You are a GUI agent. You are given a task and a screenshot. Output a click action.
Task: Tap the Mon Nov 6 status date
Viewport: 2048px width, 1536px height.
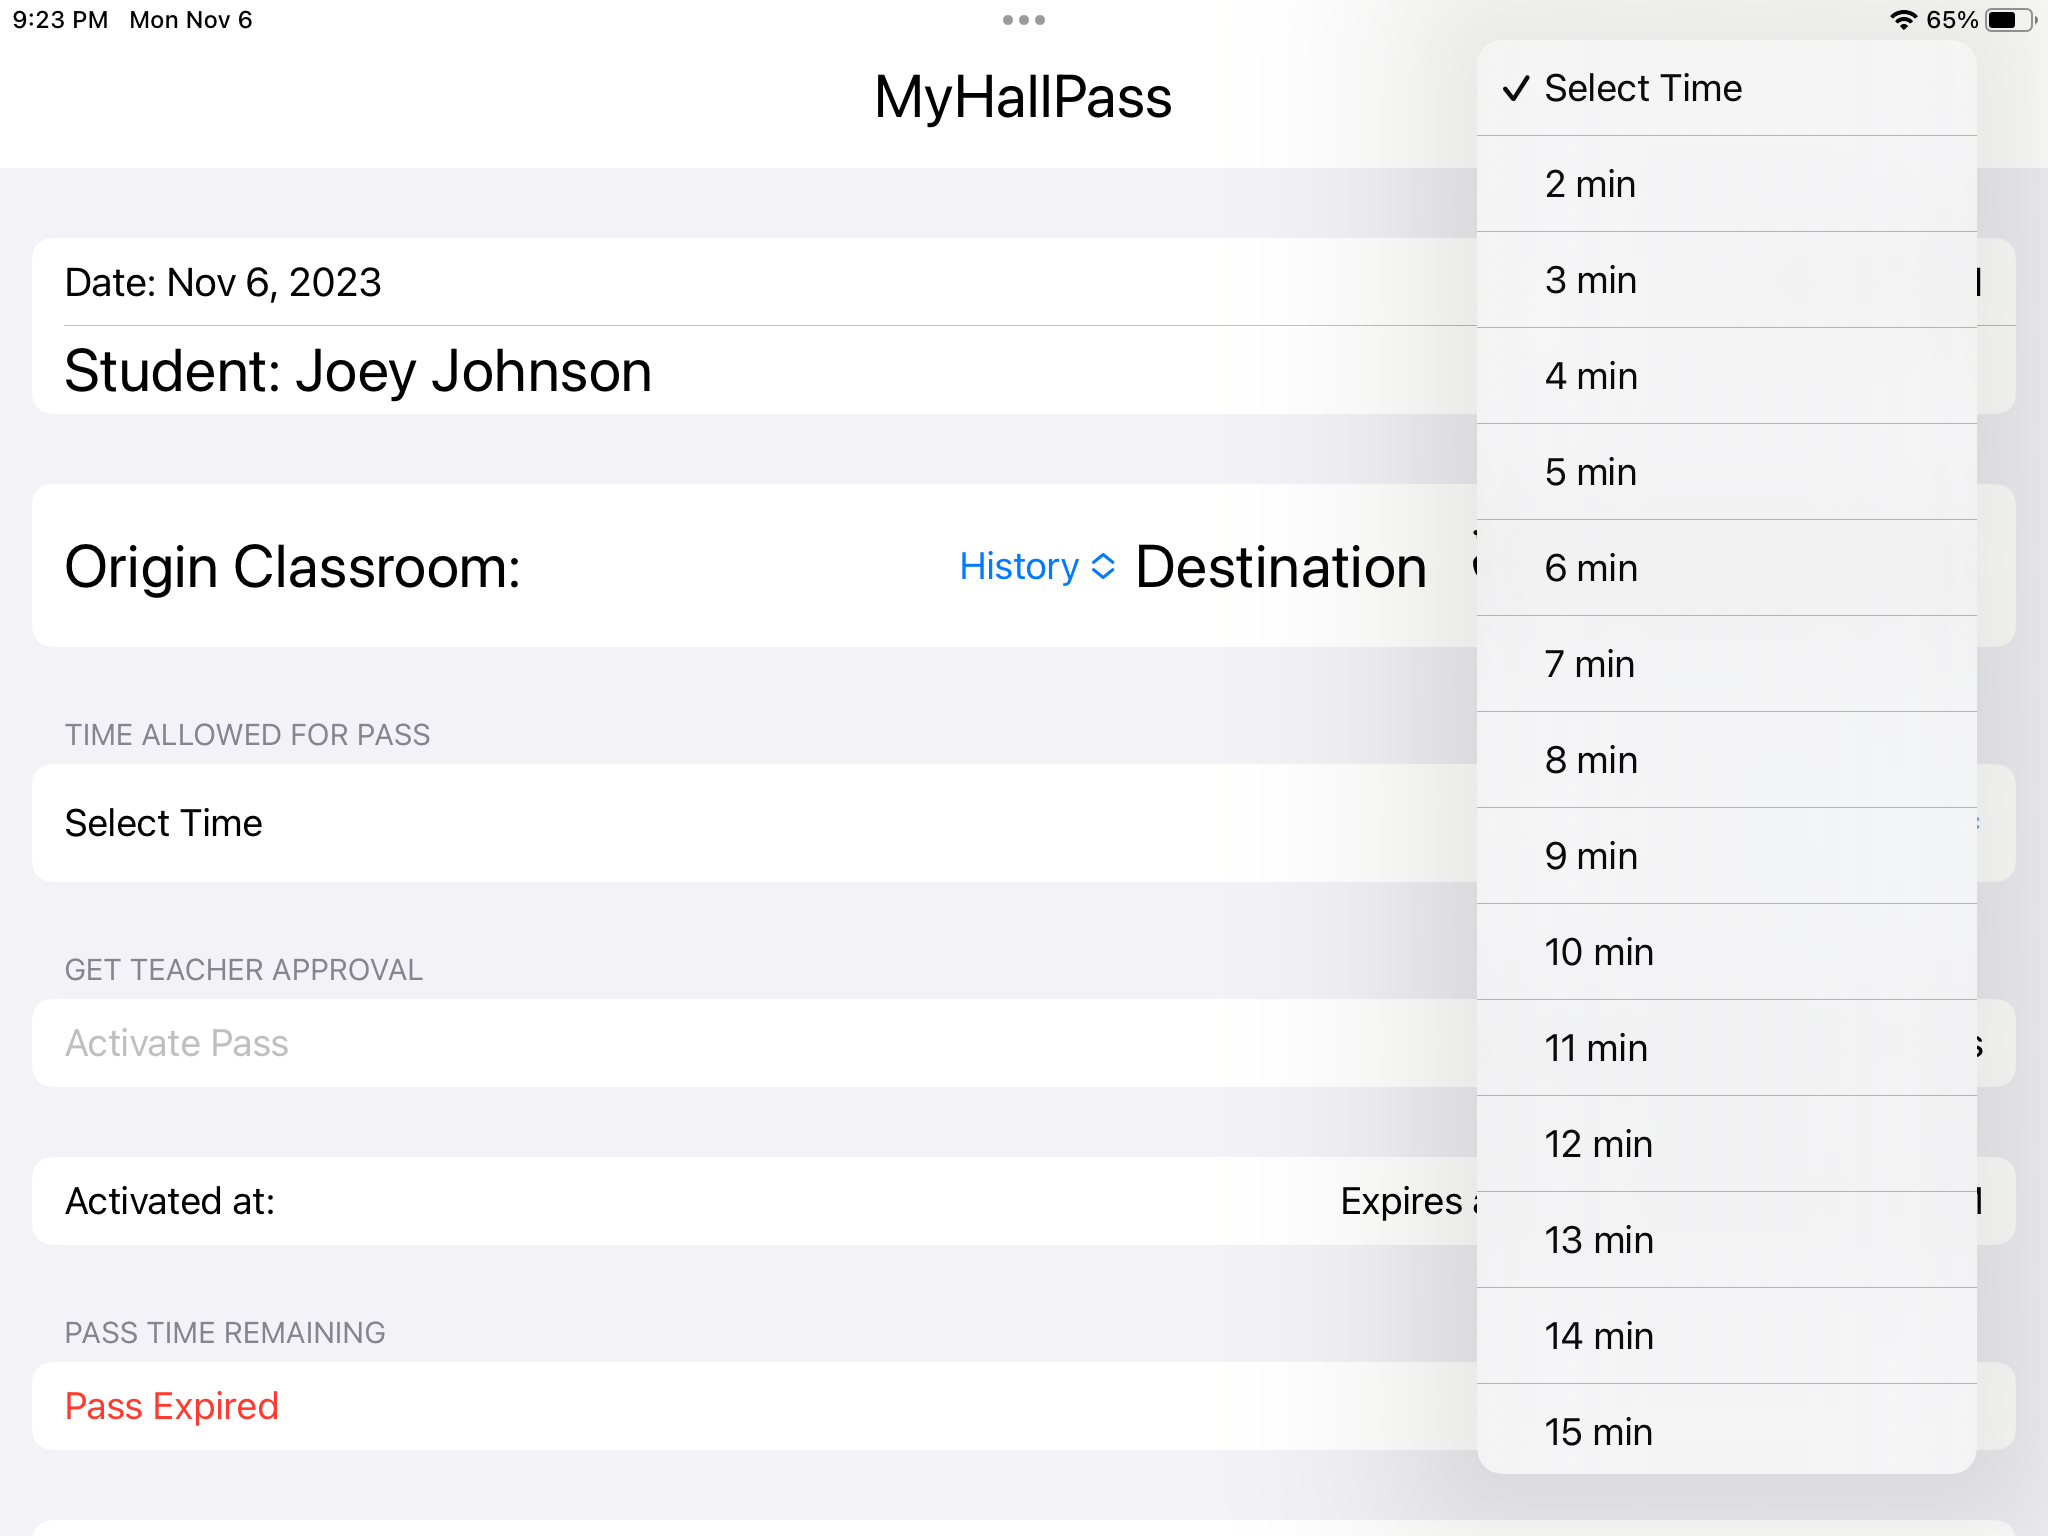pyautogui.click(x=191, y=20)
